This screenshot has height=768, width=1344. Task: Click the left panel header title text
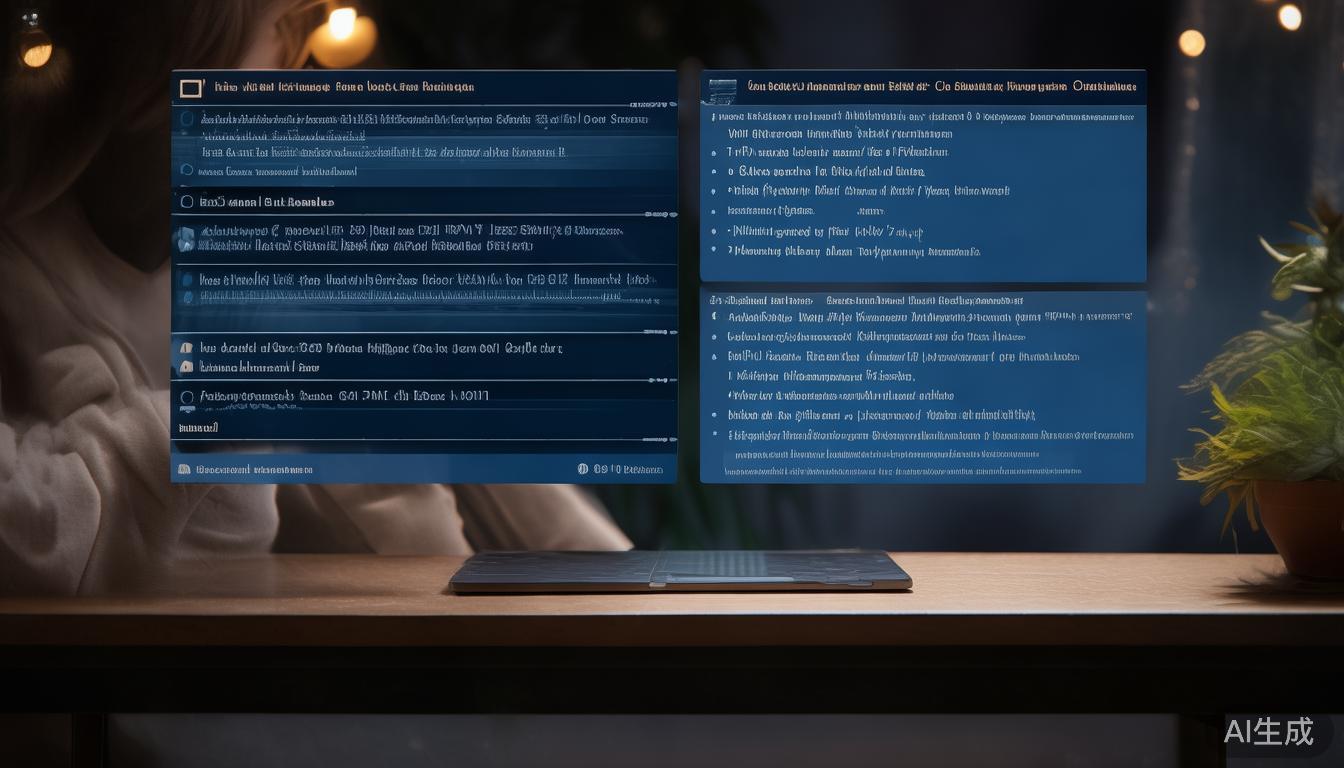[x=344, y=87]
